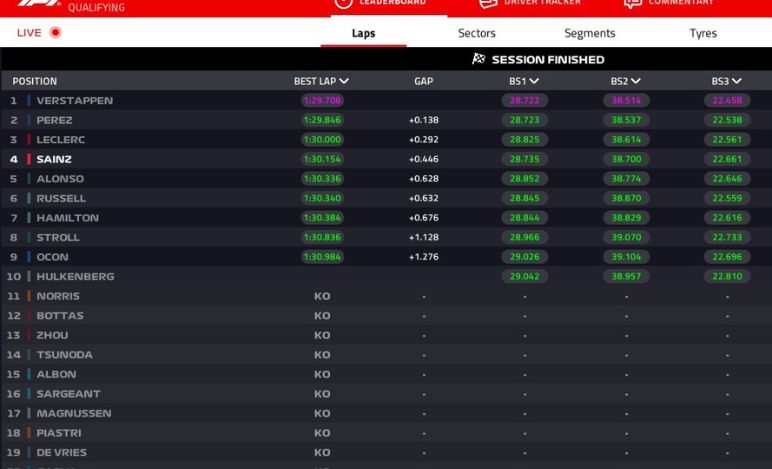Select the highlighted SAINZ driver name

coord(54,159)
